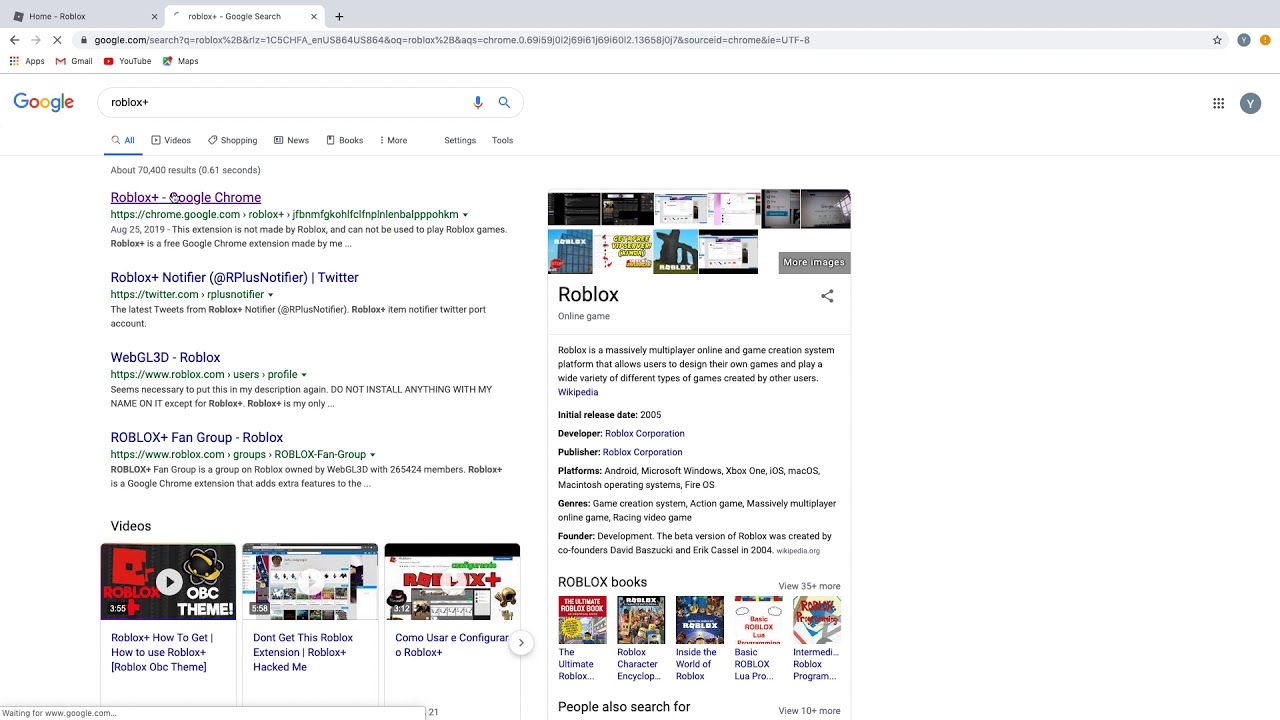Open search Tools
The image size is (1280, 720).
click(x=502, y=140)
